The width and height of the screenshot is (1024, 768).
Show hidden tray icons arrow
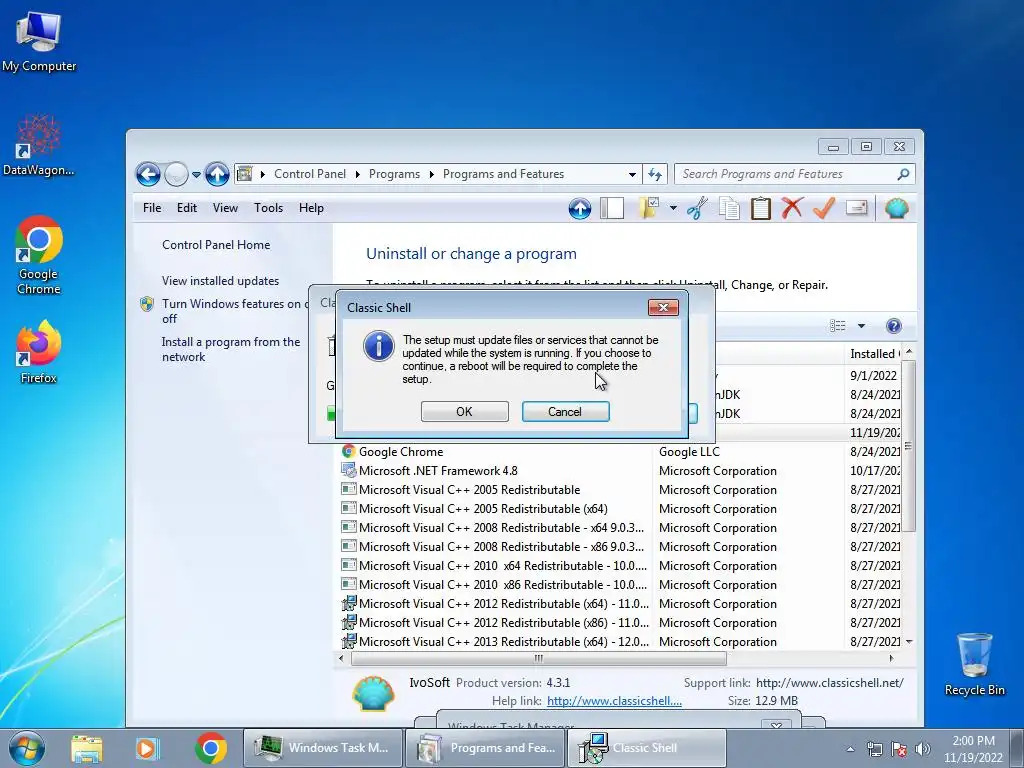click(x=850, y=749)
